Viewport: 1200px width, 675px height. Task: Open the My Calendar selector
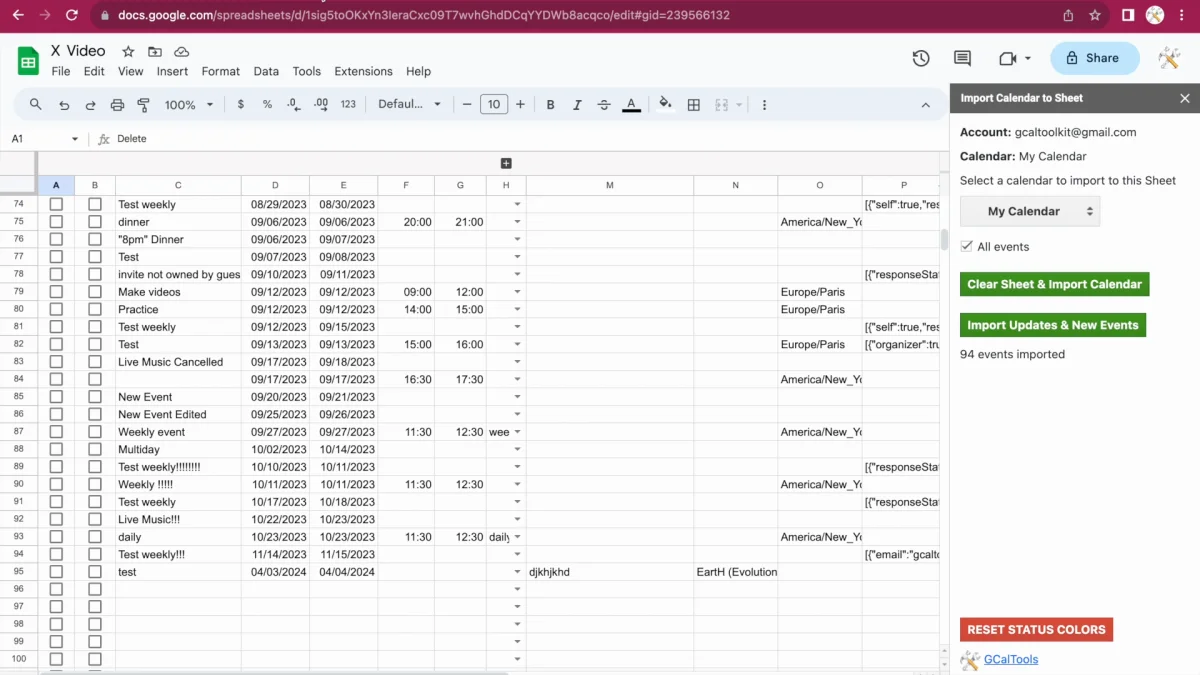(x=1029, y=211)
